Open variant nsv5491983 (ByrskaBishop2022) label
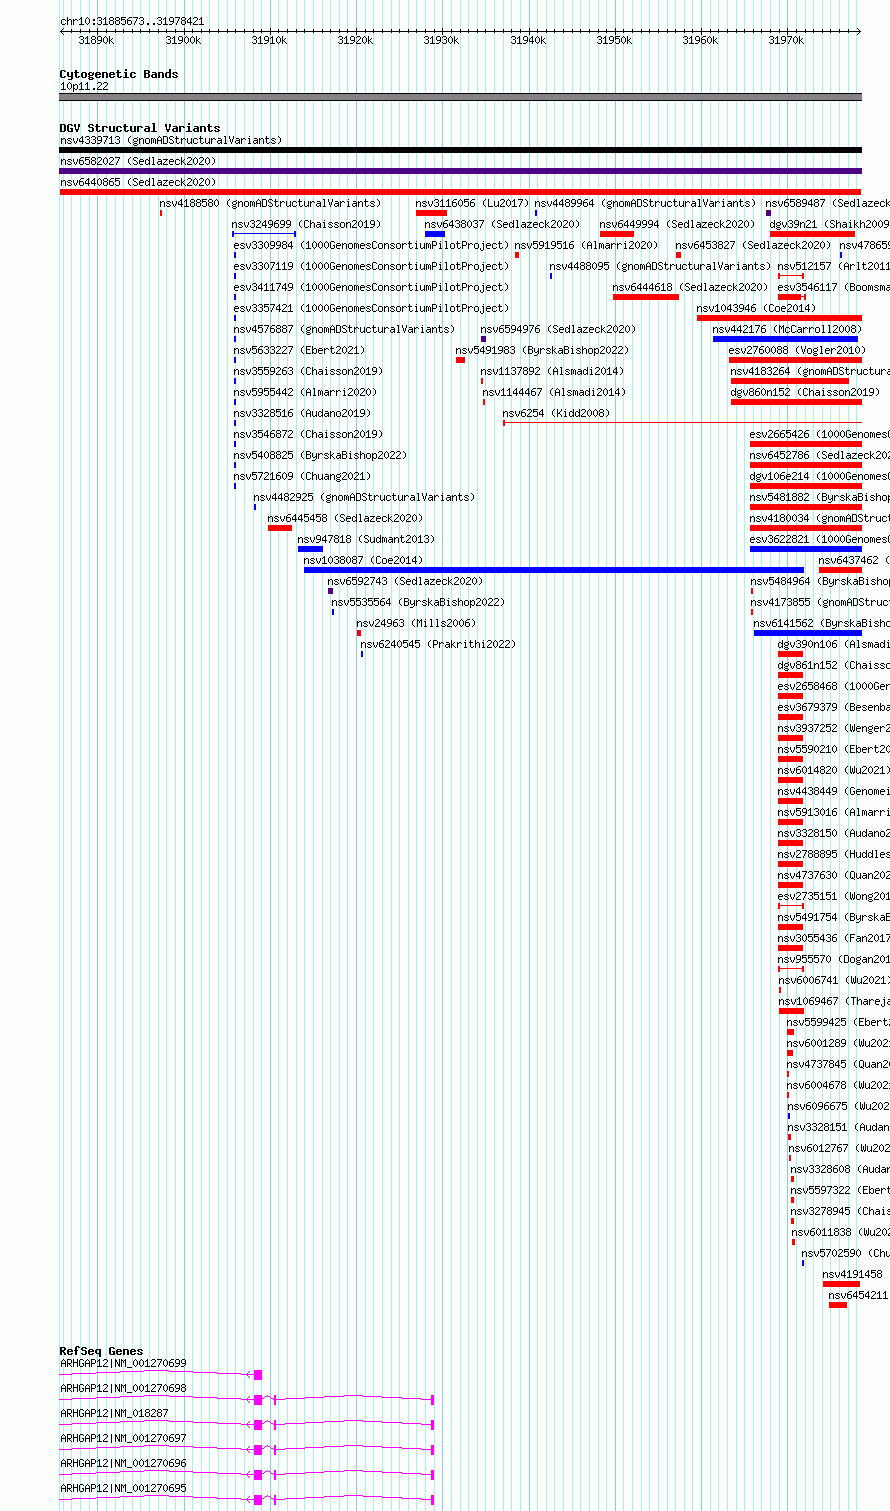 [542, 350]
